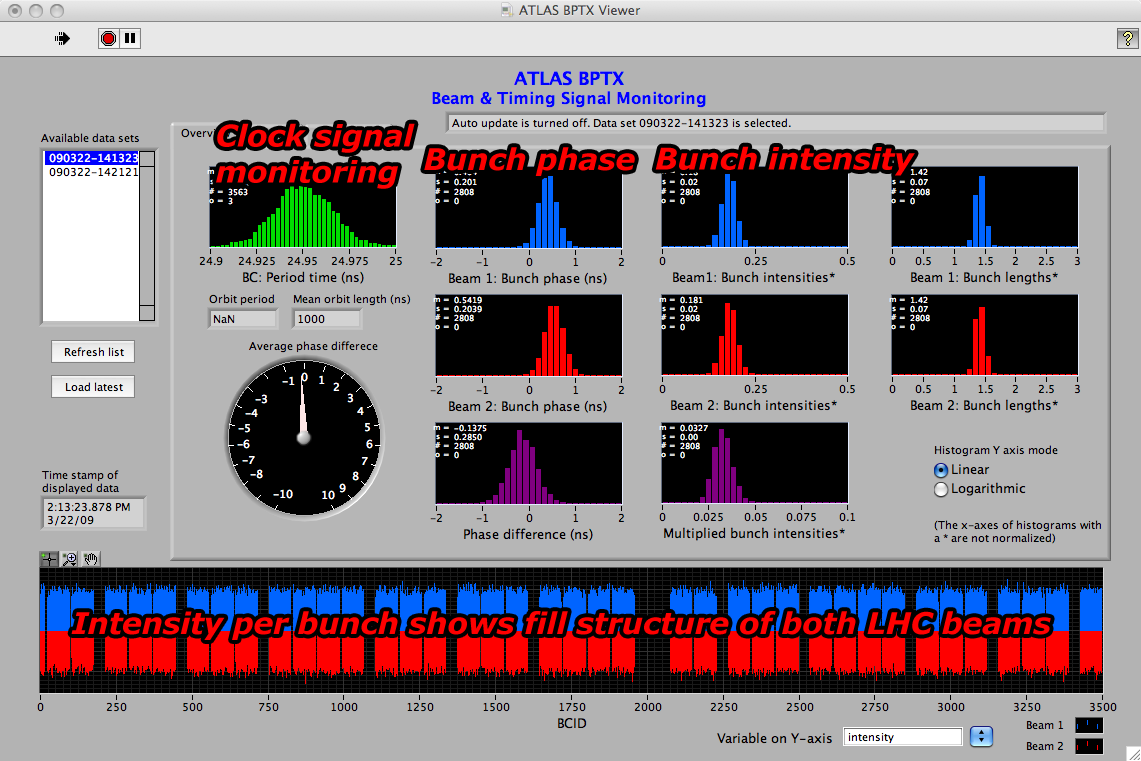
Task: Click the Beam 1 Bunch lengths histogram
Action: pyautogui.click(x=985, y=207)
